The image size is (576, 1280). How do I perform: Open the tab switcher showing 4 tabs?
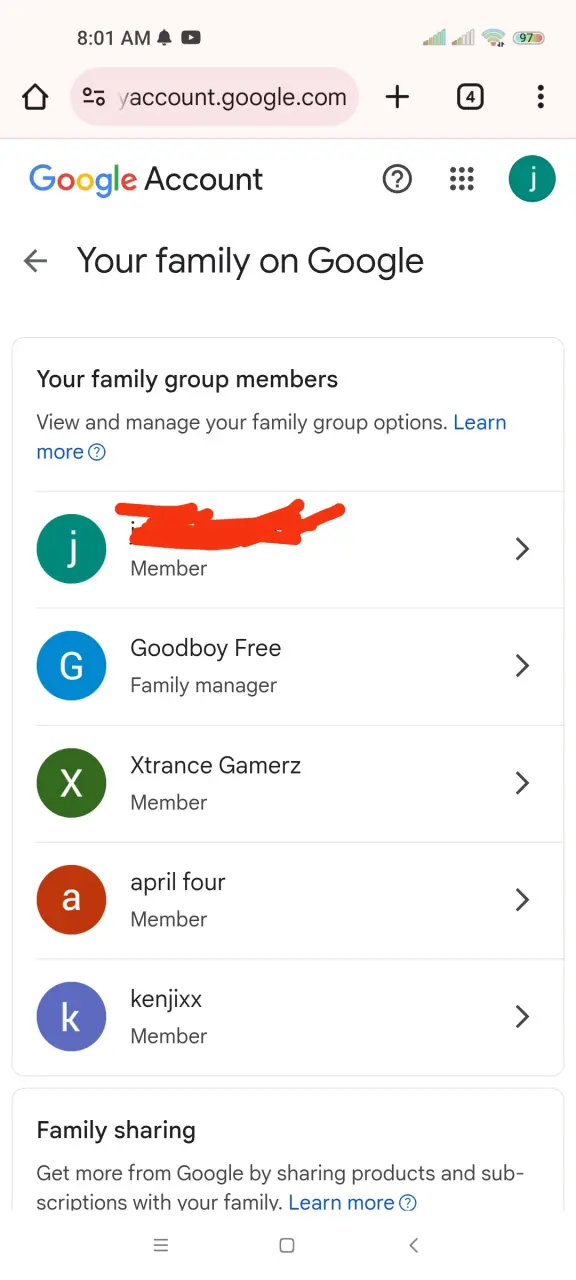pyautogui.click(x=470, y=97)
